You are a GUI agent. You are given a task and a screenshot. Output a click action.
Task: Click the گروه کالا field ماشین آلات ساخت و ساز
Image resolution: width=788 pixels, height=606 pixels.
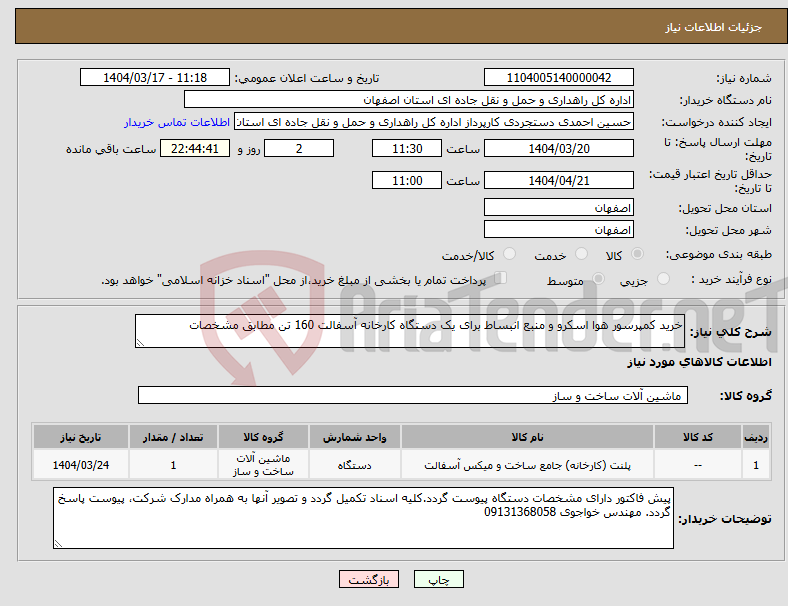point(413,395)
